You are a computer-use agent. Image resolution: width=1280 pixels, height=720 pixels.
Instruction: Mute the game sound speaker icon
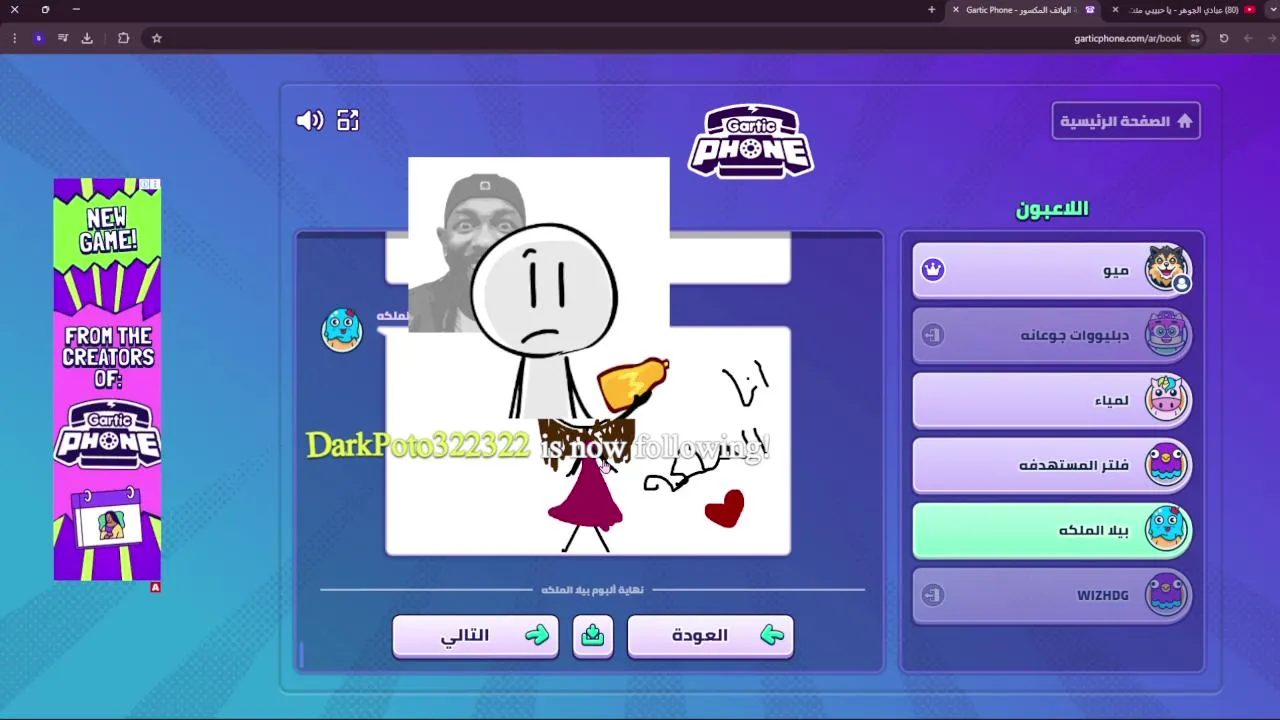[x=310, y=121]
